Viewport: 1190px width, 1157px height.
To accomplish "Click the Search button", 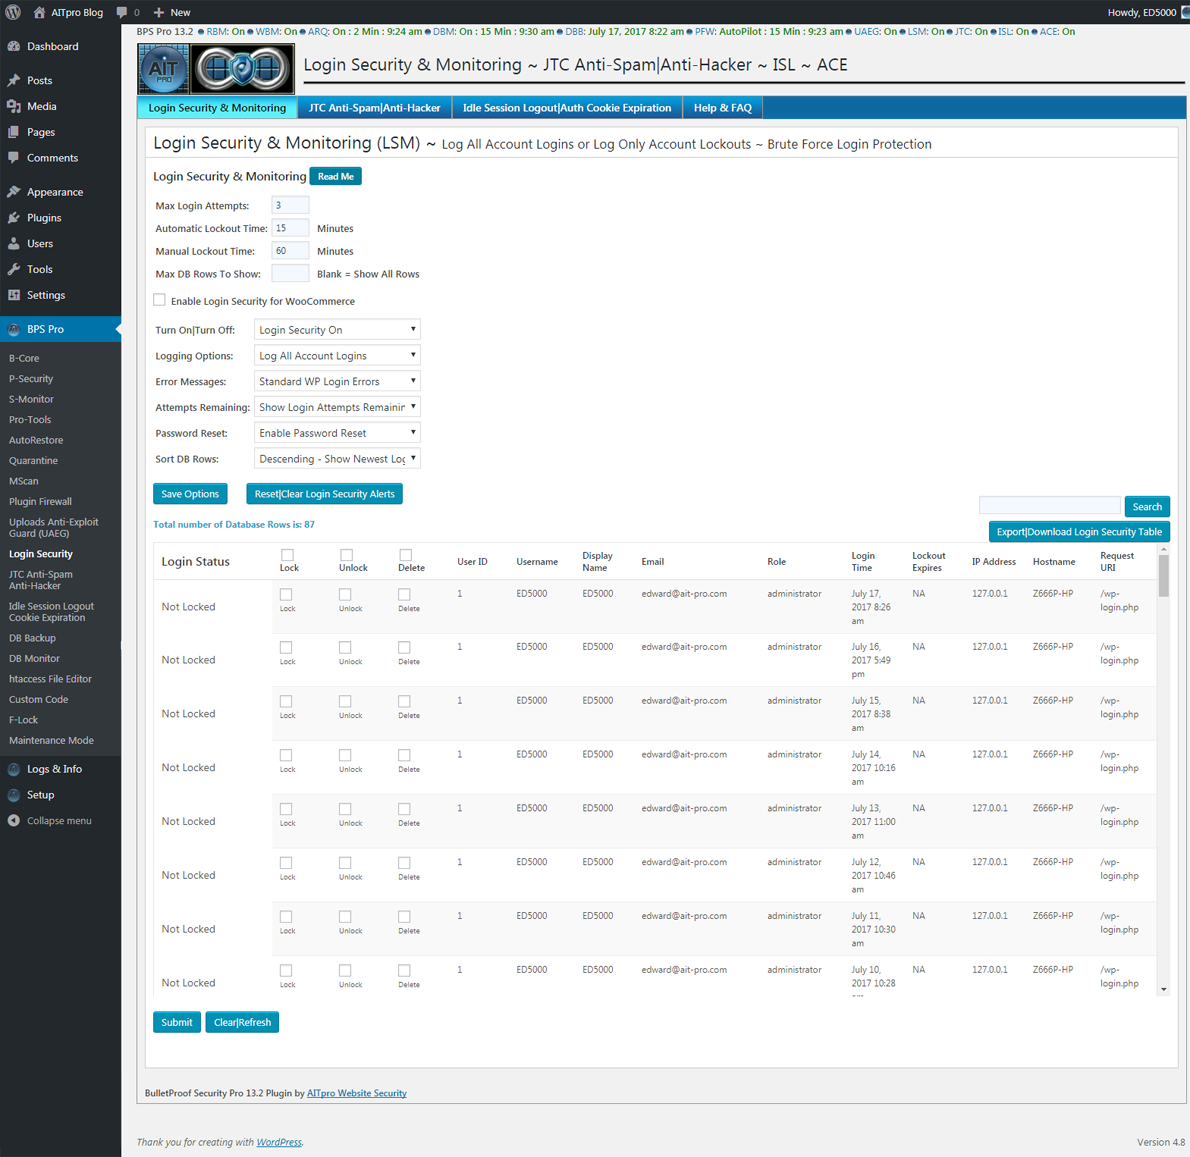I will 1147,507.
